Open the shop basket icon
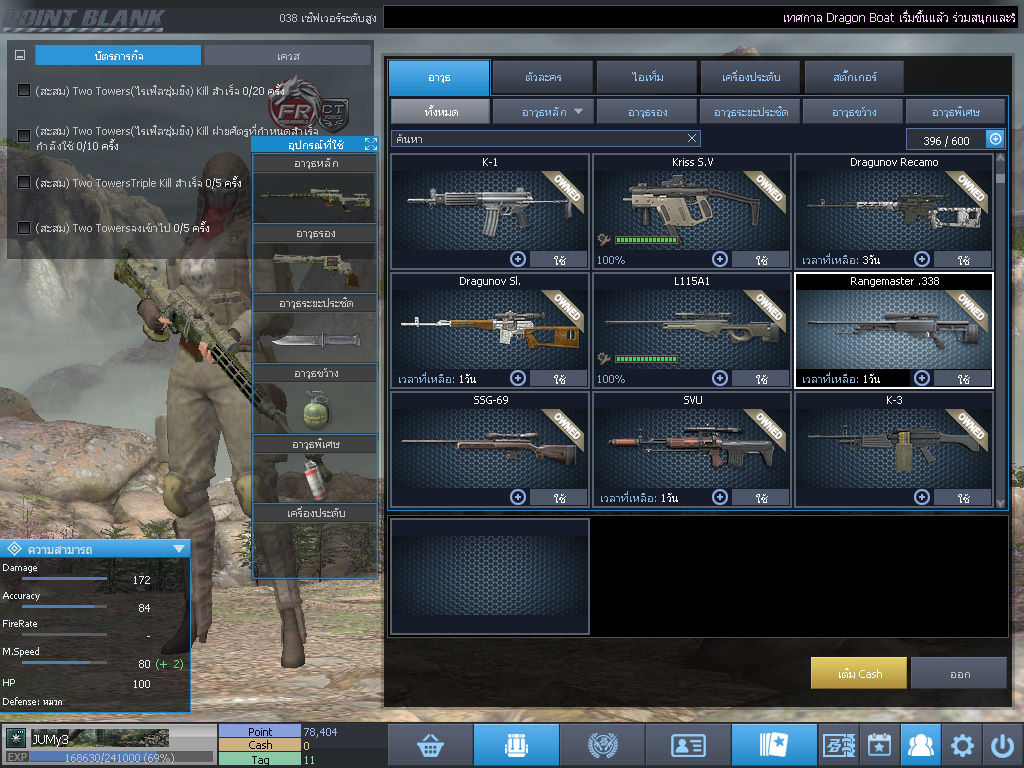Image resolution: width=1024 pixels, height=768 pixels. pyautogui.click(x=430, y=745)
